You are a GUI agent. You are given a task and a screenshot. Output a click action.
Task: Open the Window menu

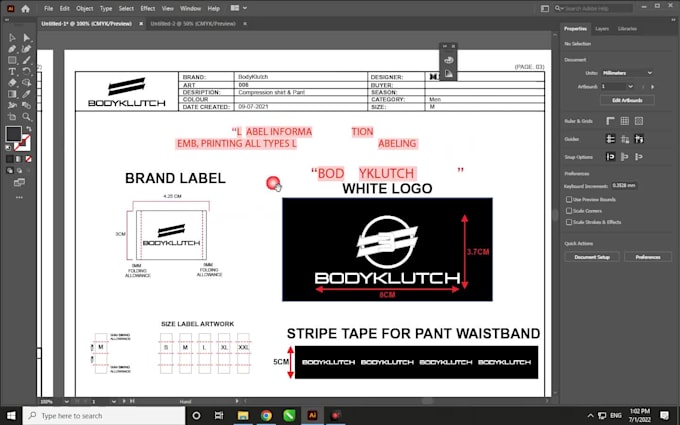190,8
